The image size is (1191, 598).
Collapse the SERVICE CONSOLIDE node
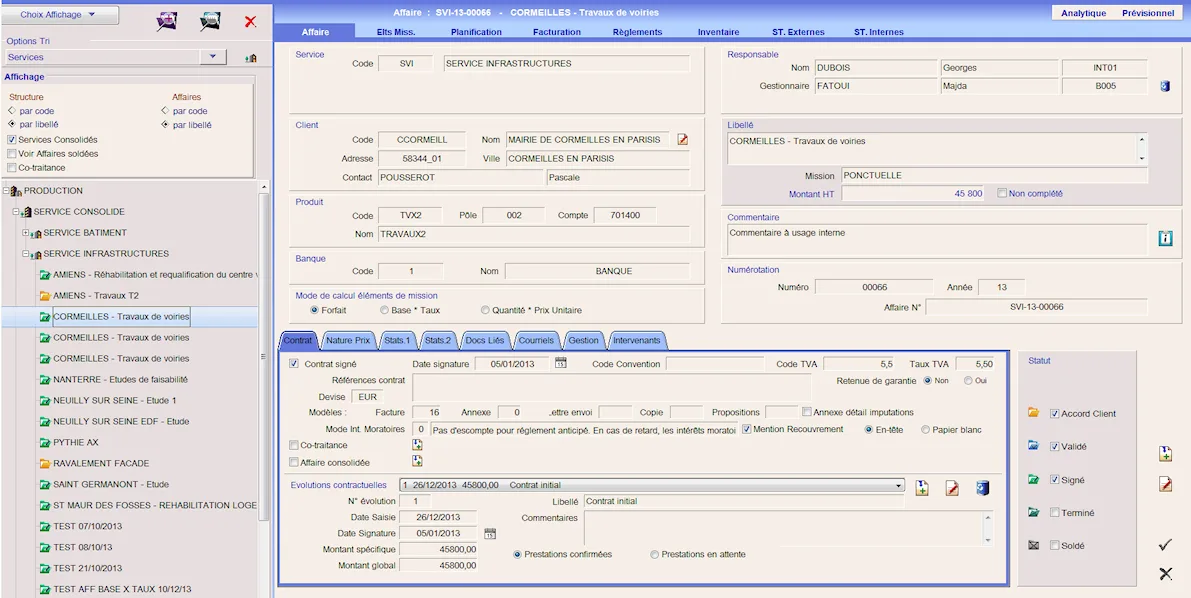click(x=16, y=212)
